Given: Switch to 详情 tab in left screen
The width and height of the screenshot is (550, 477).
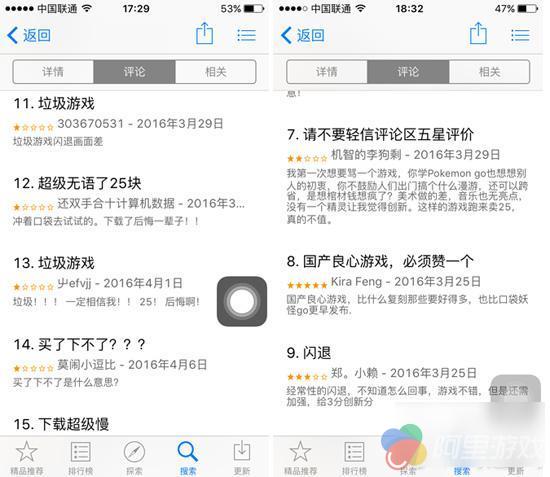Looking at the screenshot, I should coord(53,72).
